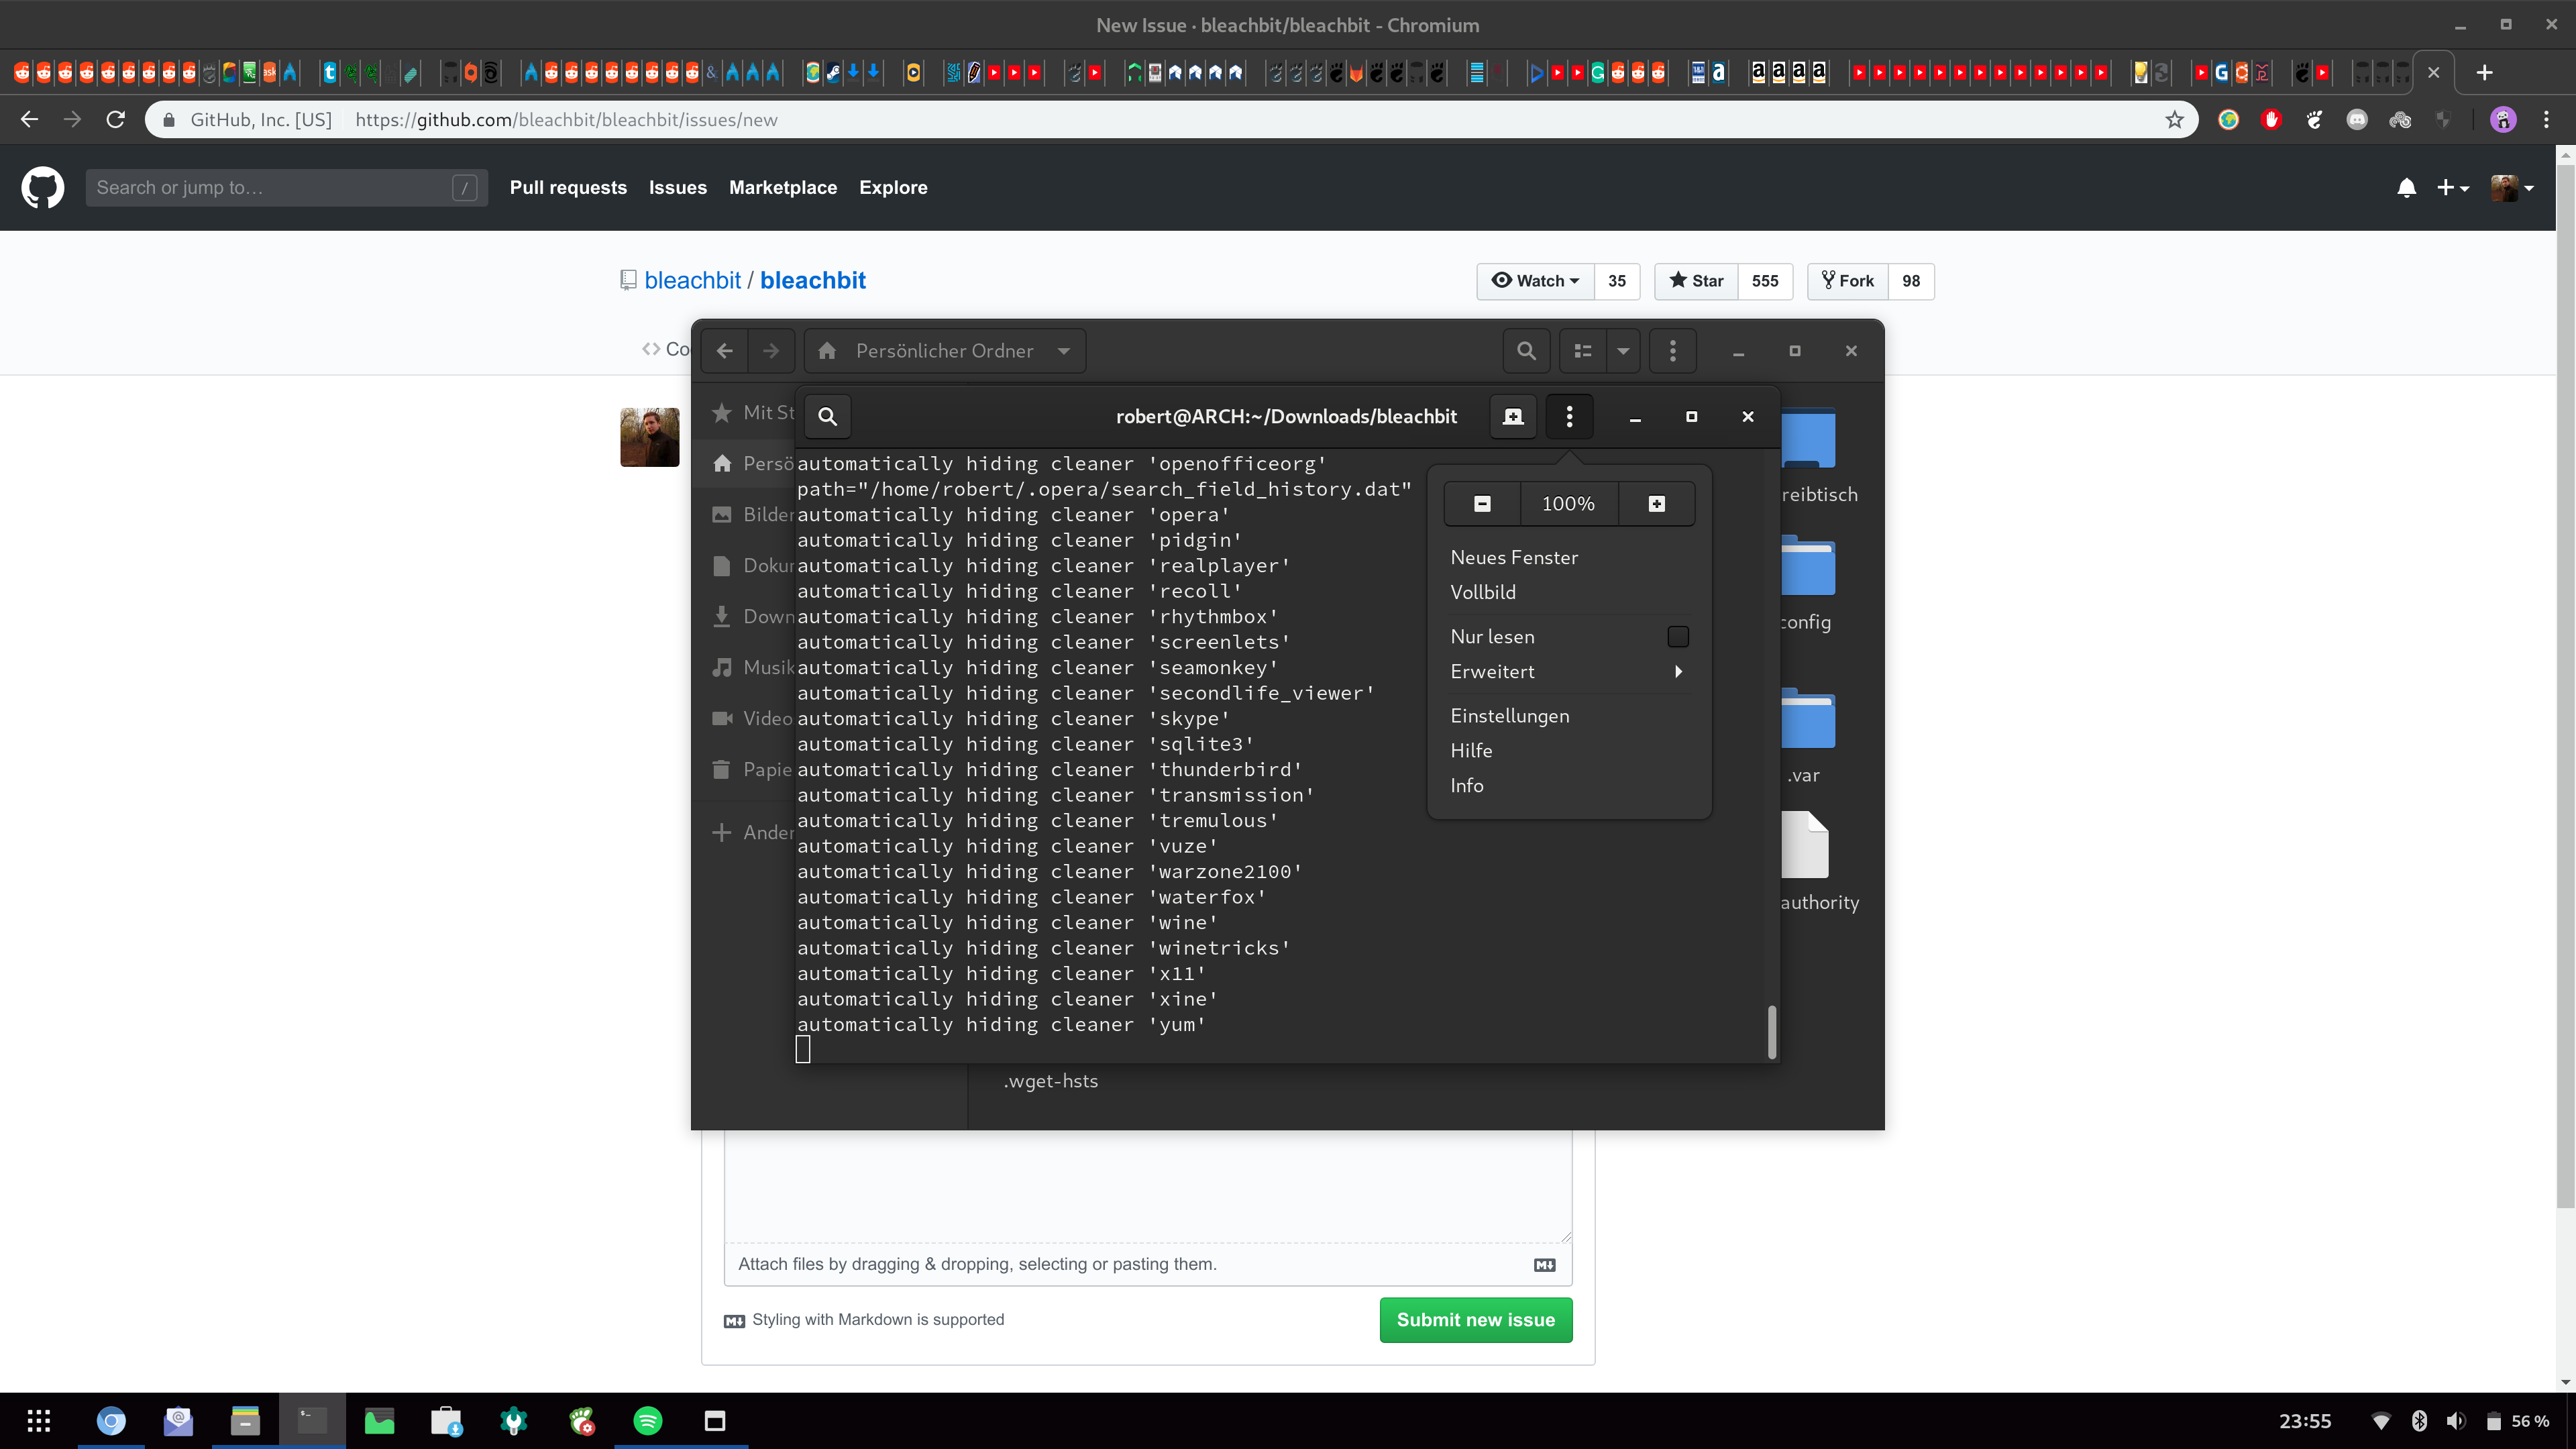Open the Files three-dot options menu
The height and width of the screenshot is (1449, 2576).
coord(1672,351)
